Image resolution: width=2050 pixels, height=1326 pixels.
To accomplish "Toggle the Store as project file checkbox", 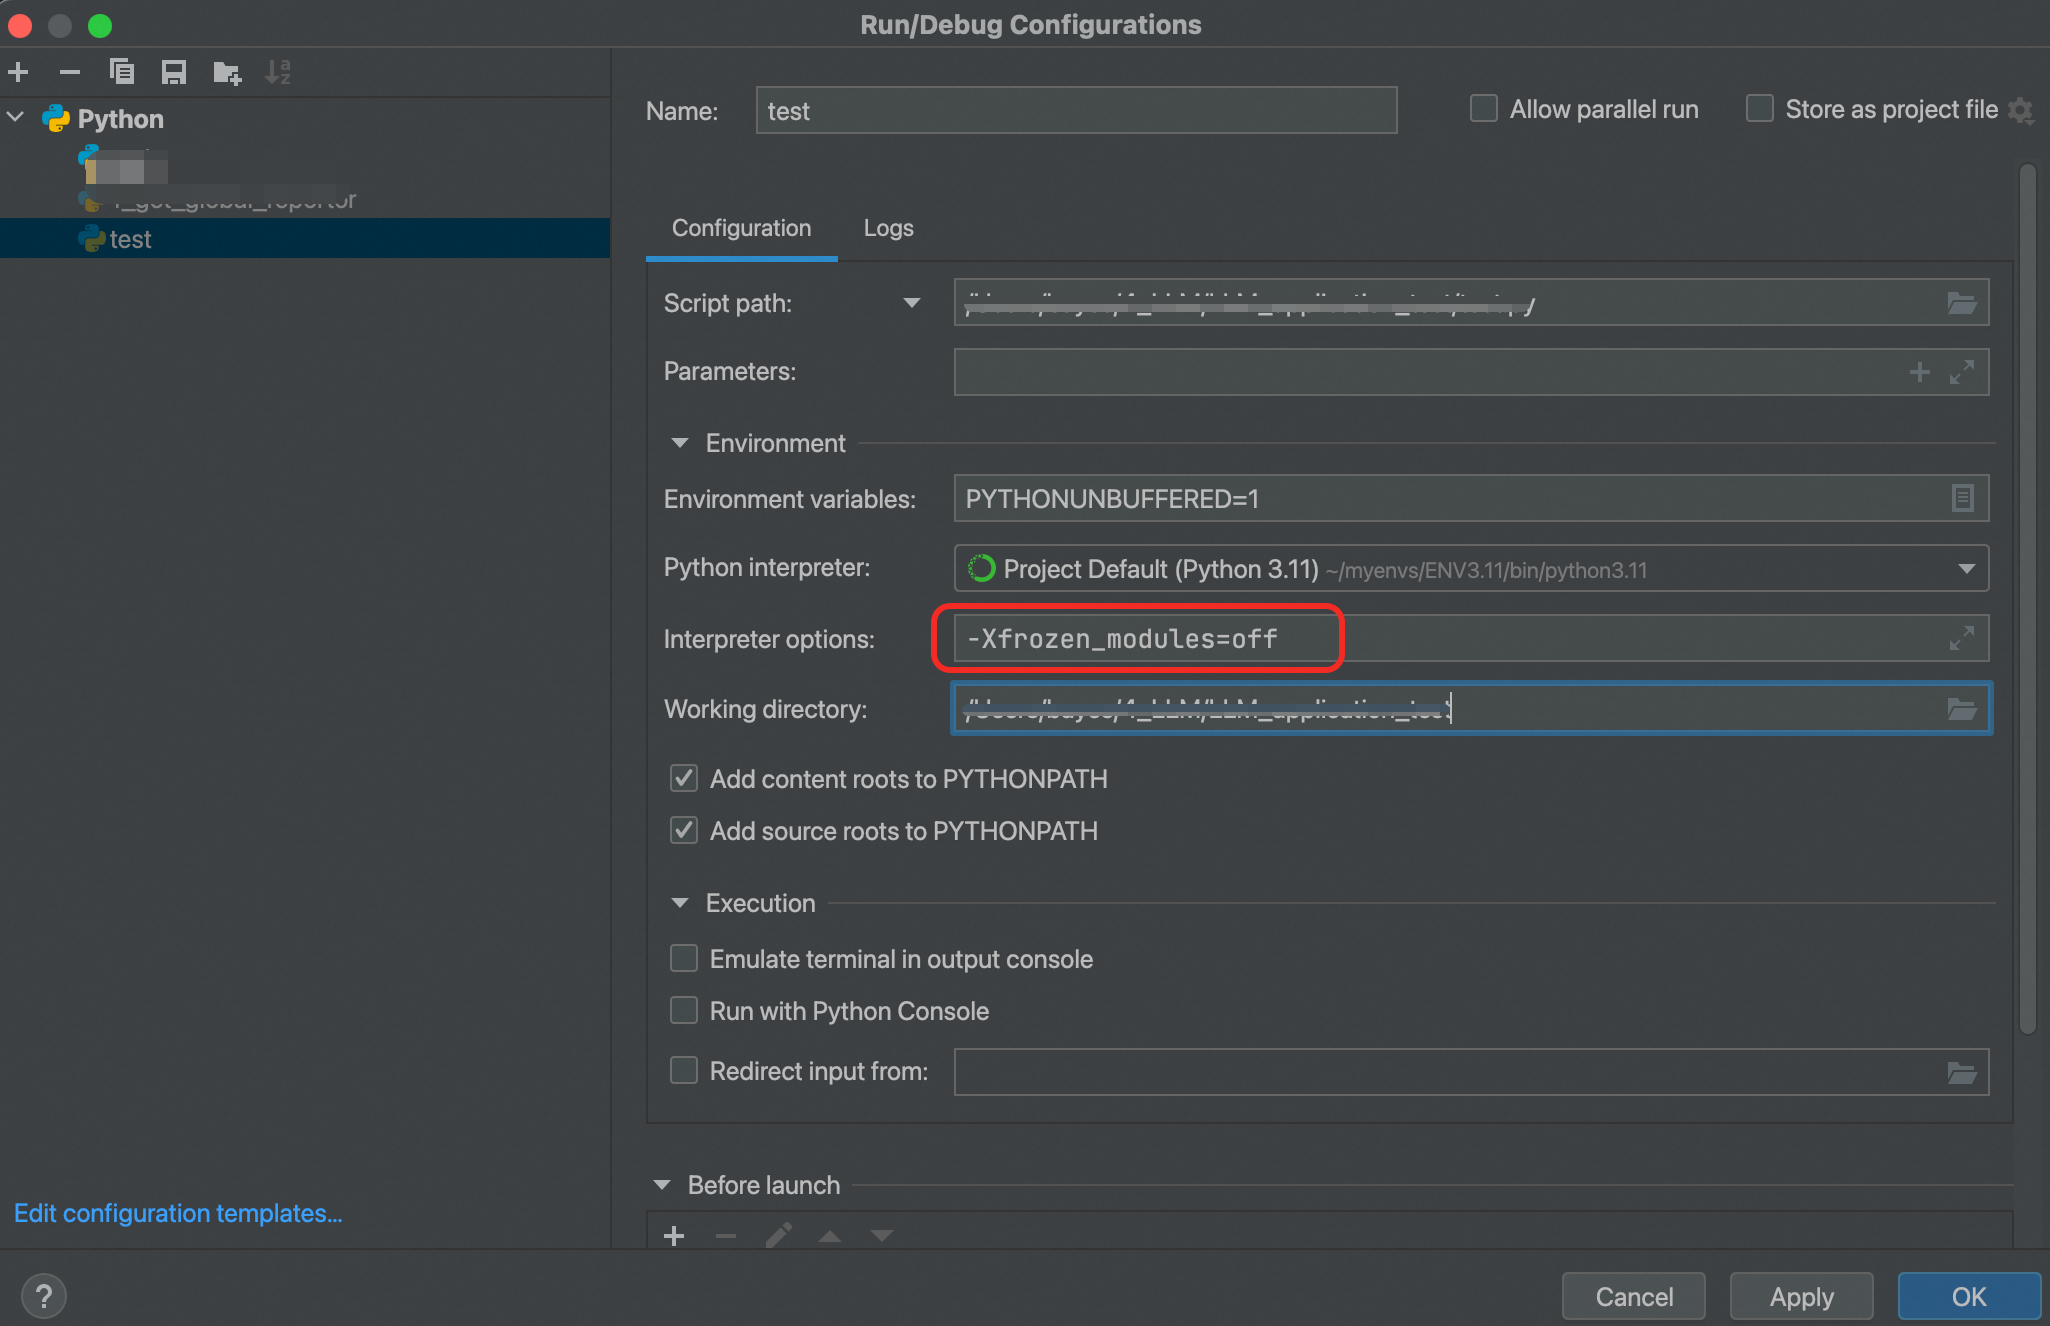I will [x=1759, y=109].
